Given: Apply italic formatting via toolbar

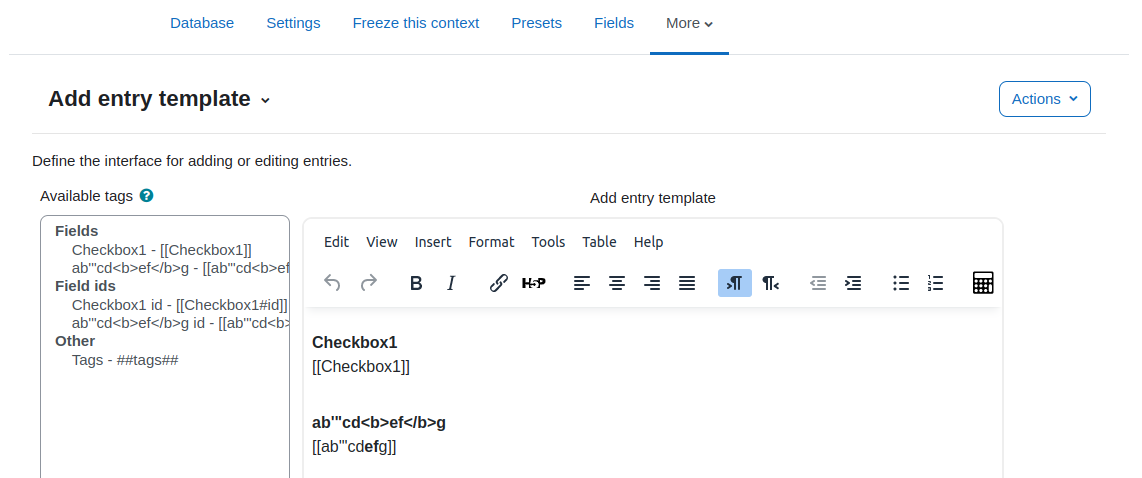Looking at the screenshot, I should [x=451, y=283].
